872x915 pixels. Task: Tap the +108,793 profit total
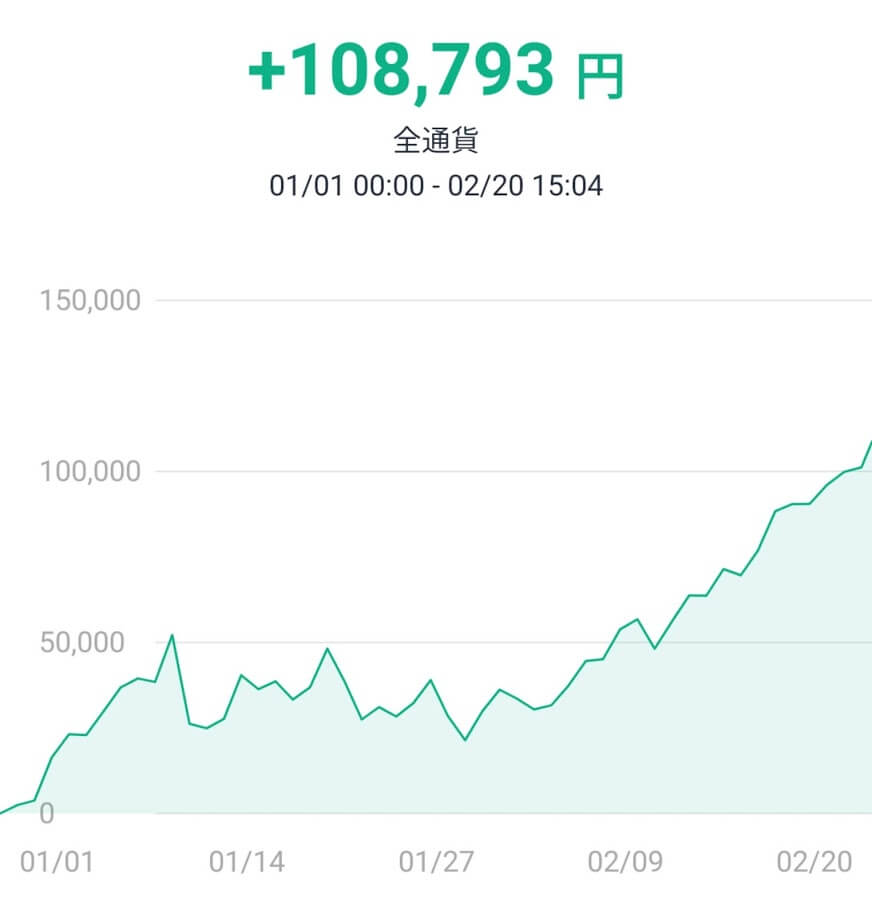(401, 71)
